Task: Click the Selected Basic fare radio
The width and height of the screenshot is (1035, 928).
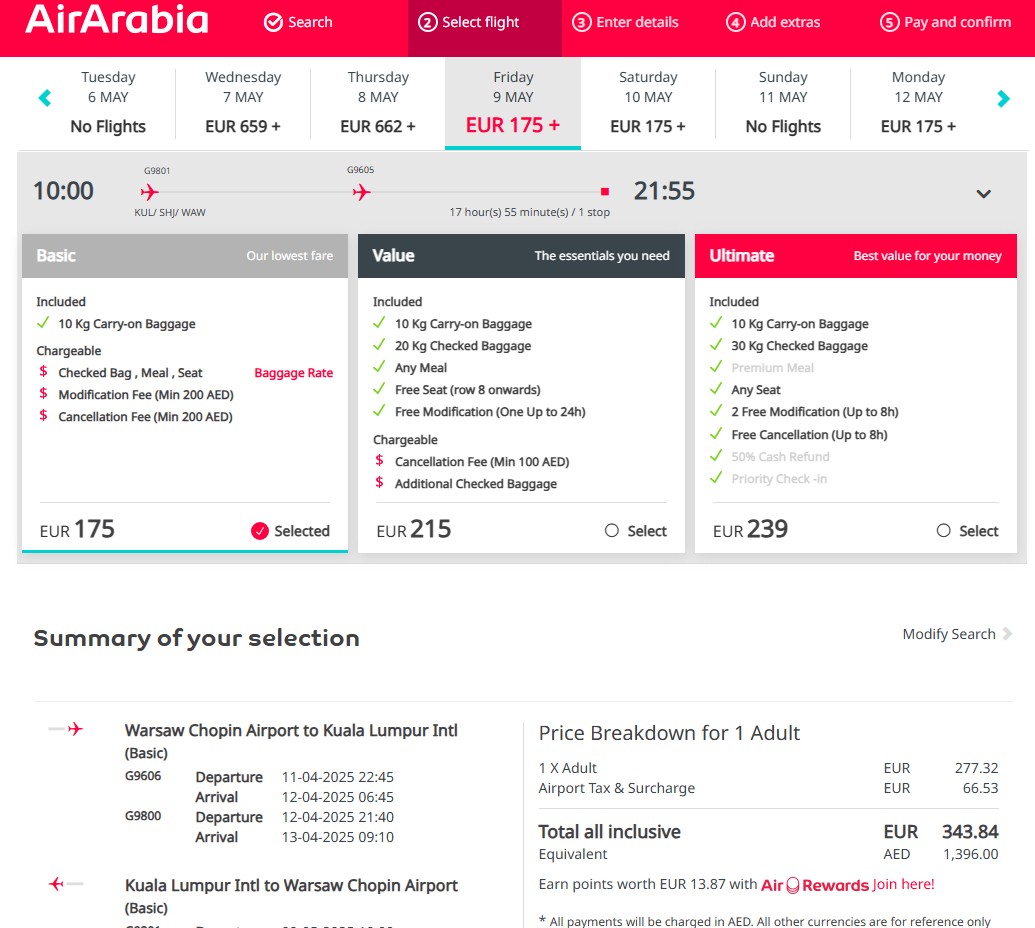Action: click(260, 531)
